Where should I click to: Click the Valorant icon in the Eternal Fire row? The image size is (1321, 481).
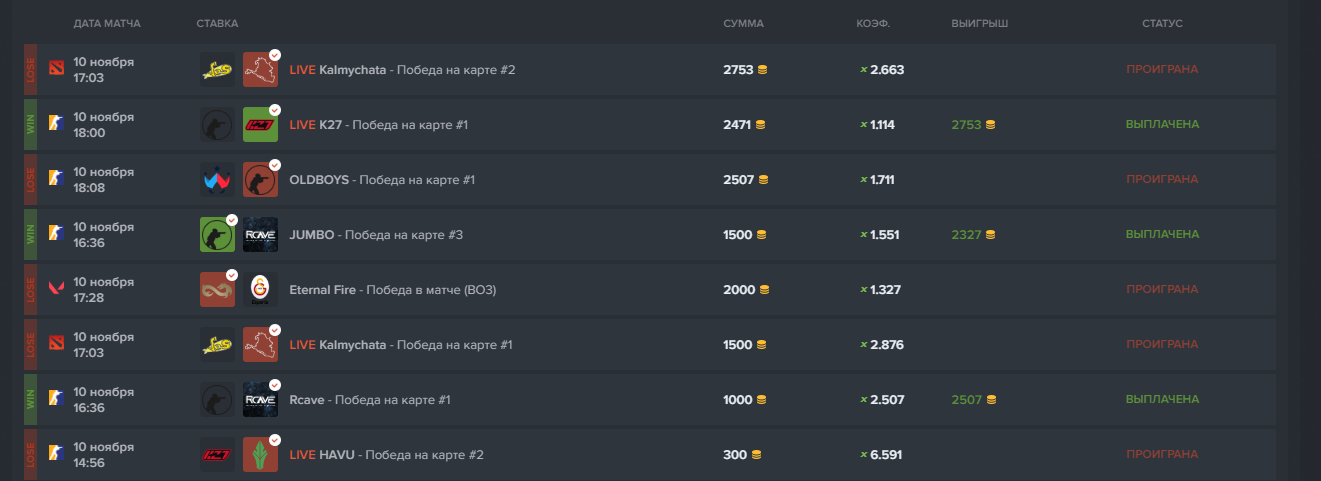[x=56, y=289]
